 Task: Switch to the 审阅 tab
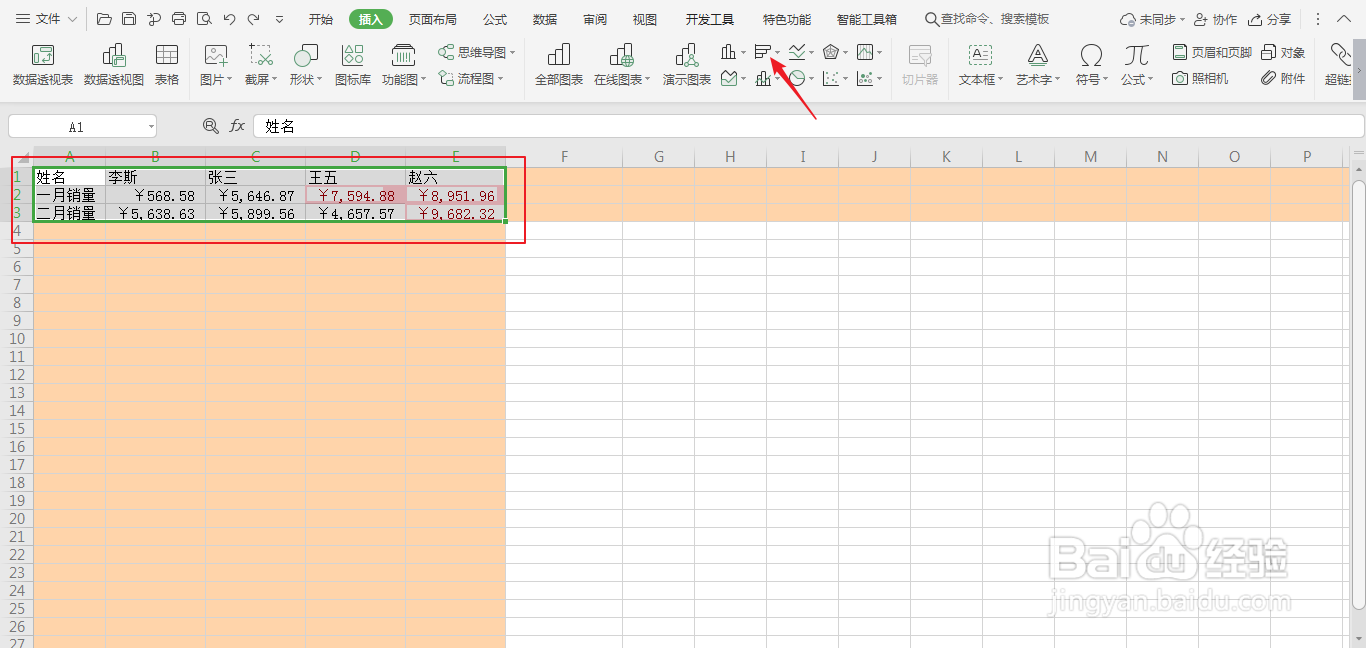595,19
